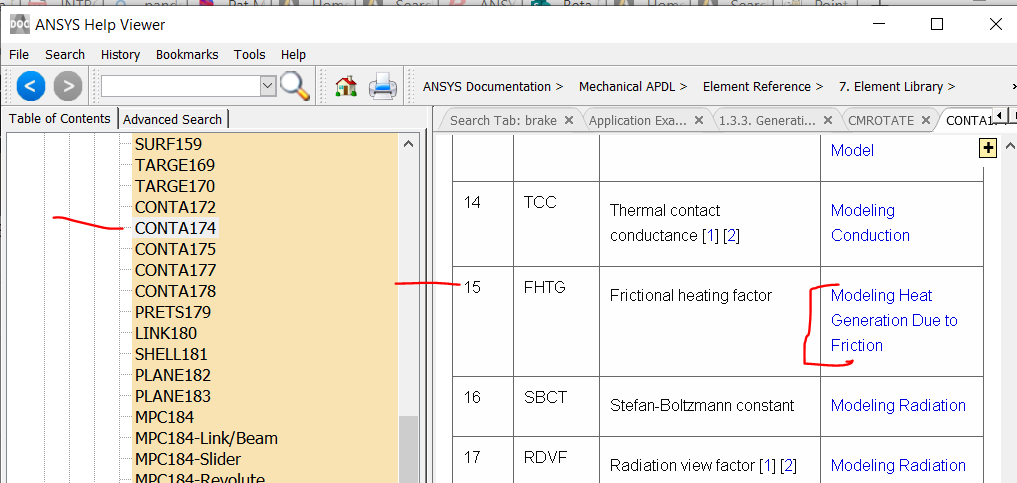1017x483 pixels.
Task: Close the Search Tab: brake tab
Action: 569,120
